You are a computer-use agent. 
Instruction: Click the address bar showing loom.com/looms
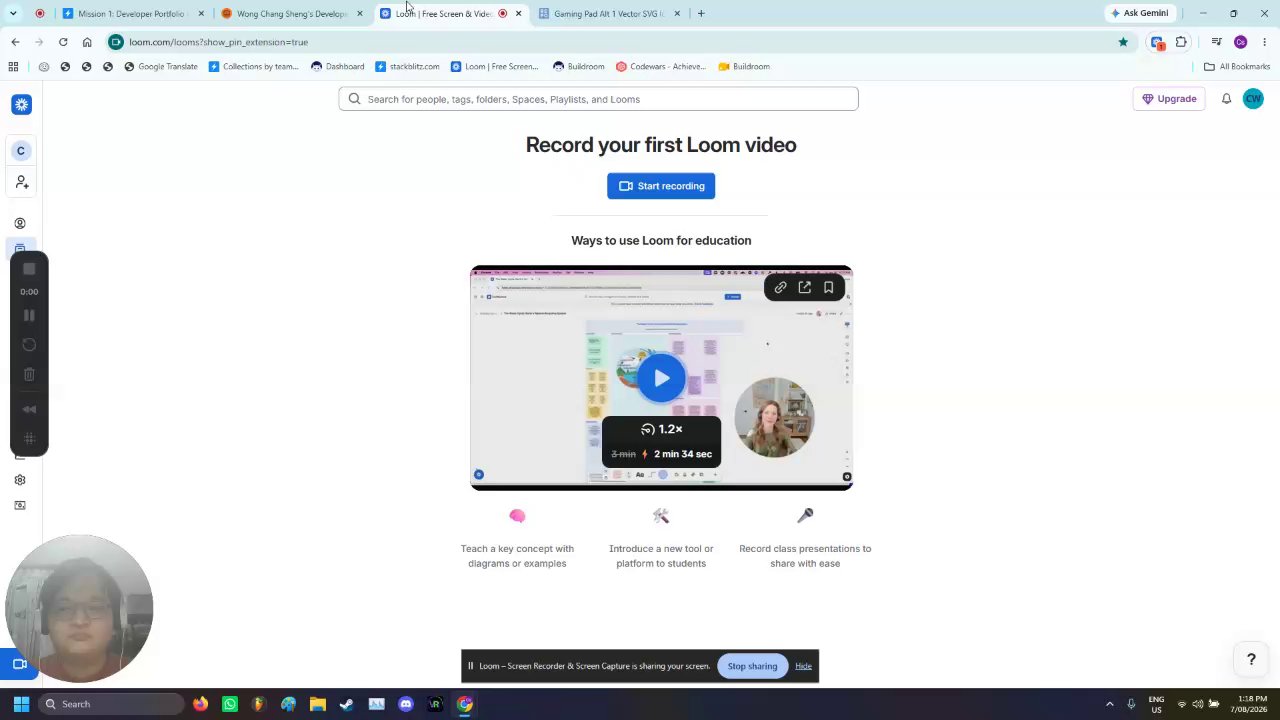click(x=620, y=42)
